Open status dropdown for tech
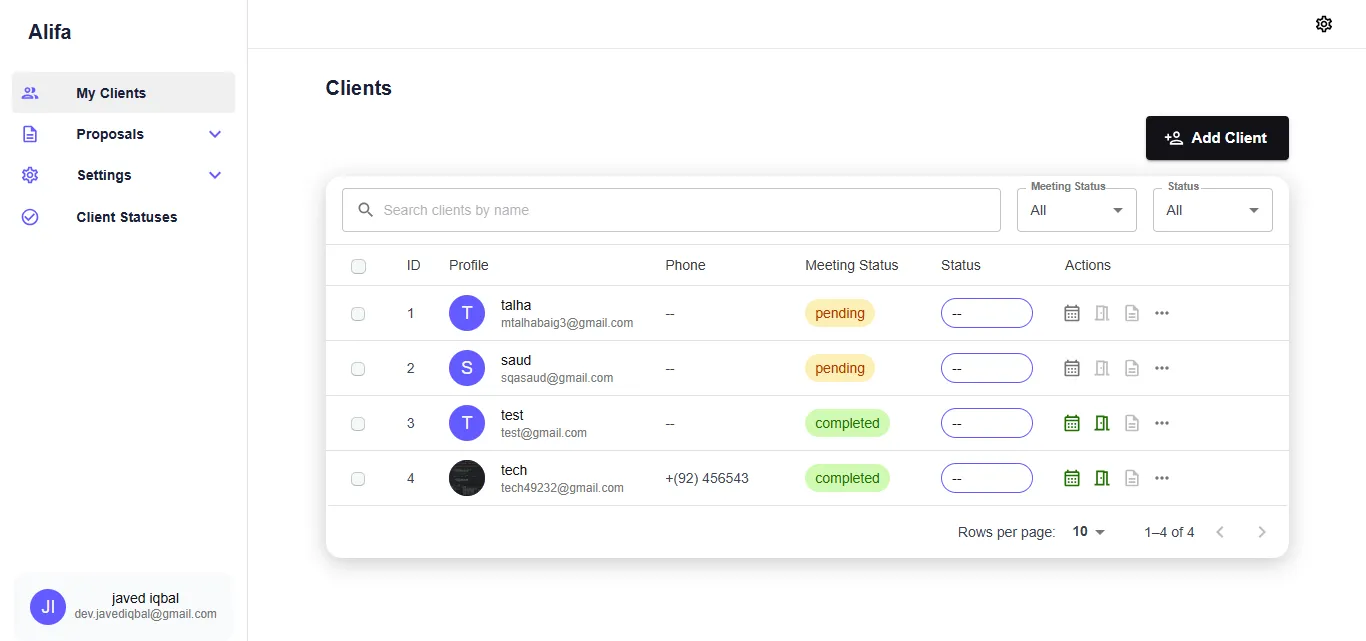This screenshot has height=641, width=1366. pyautogui.click(x=987, y=478)
